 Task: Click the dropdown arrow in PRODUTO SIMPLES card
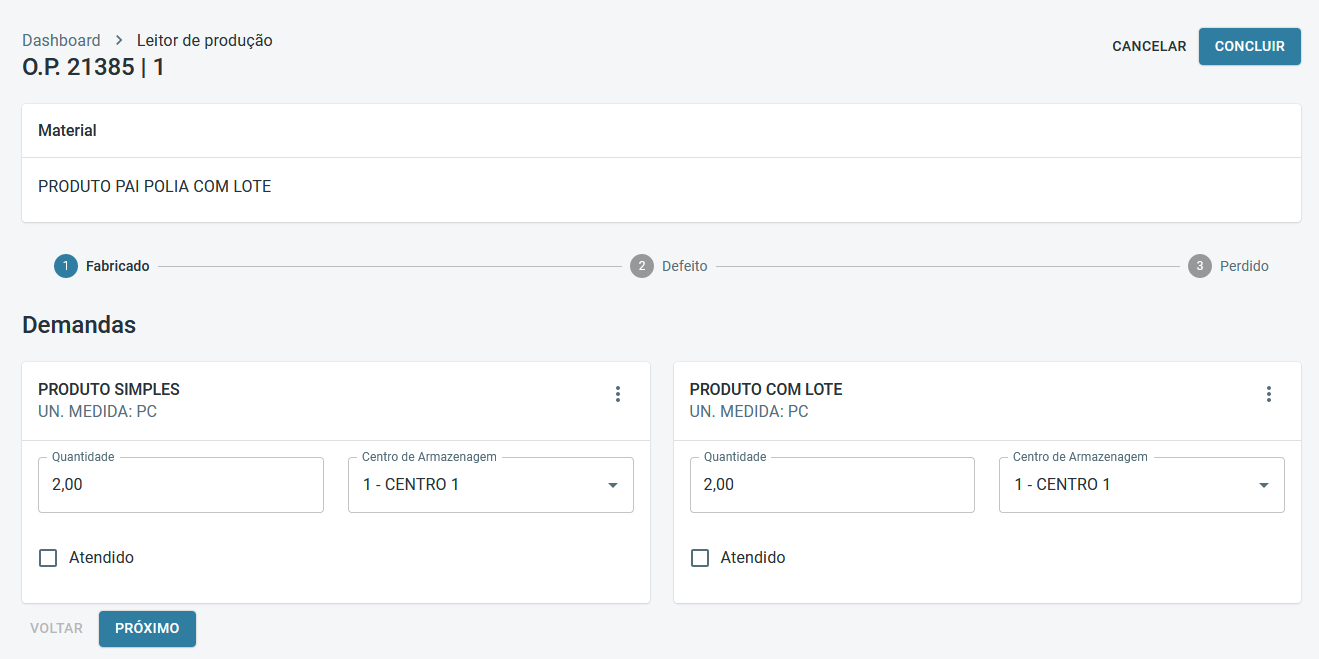613,485
